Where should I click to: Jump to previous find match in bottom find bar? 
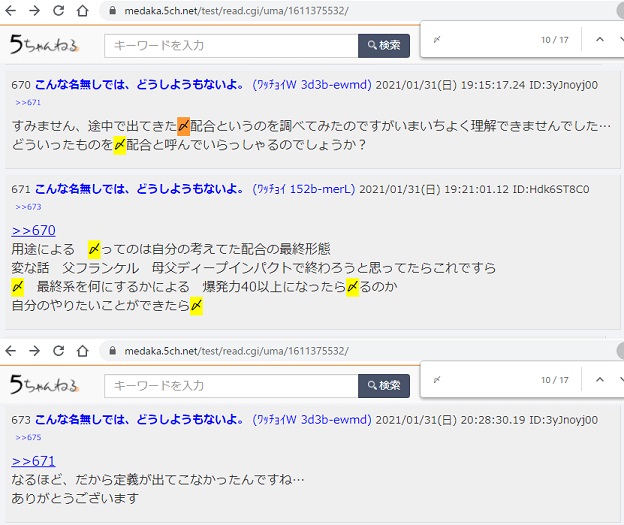pos(600,379)
